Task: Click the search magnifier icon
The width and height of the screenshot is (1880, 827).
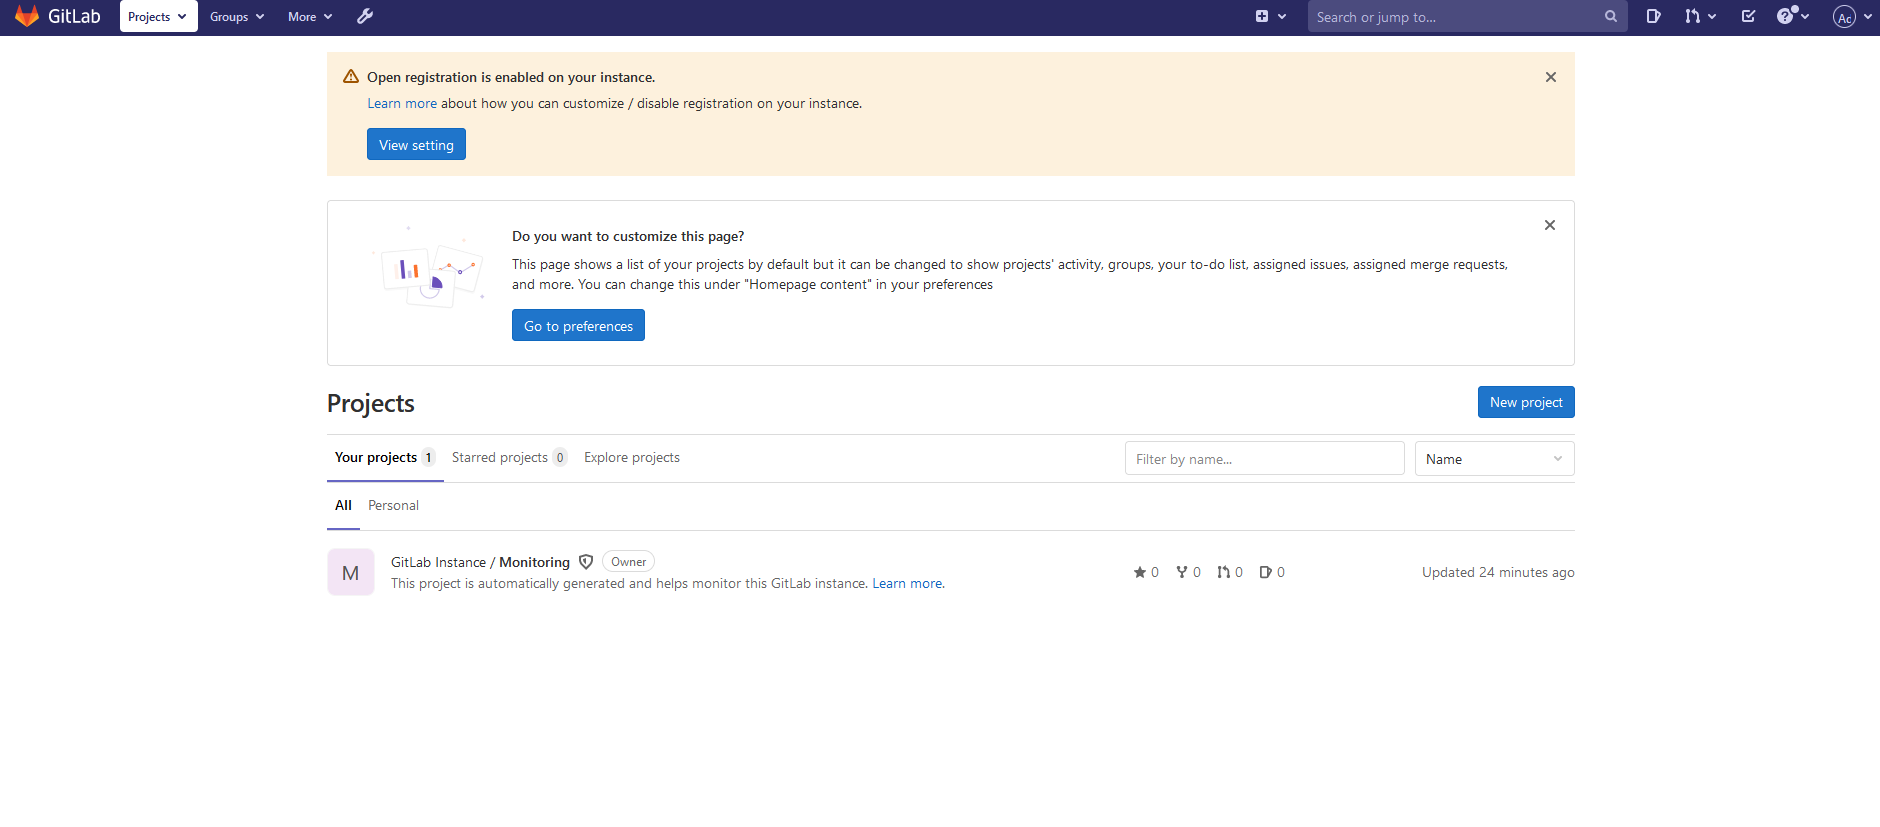Action: 1610,16
